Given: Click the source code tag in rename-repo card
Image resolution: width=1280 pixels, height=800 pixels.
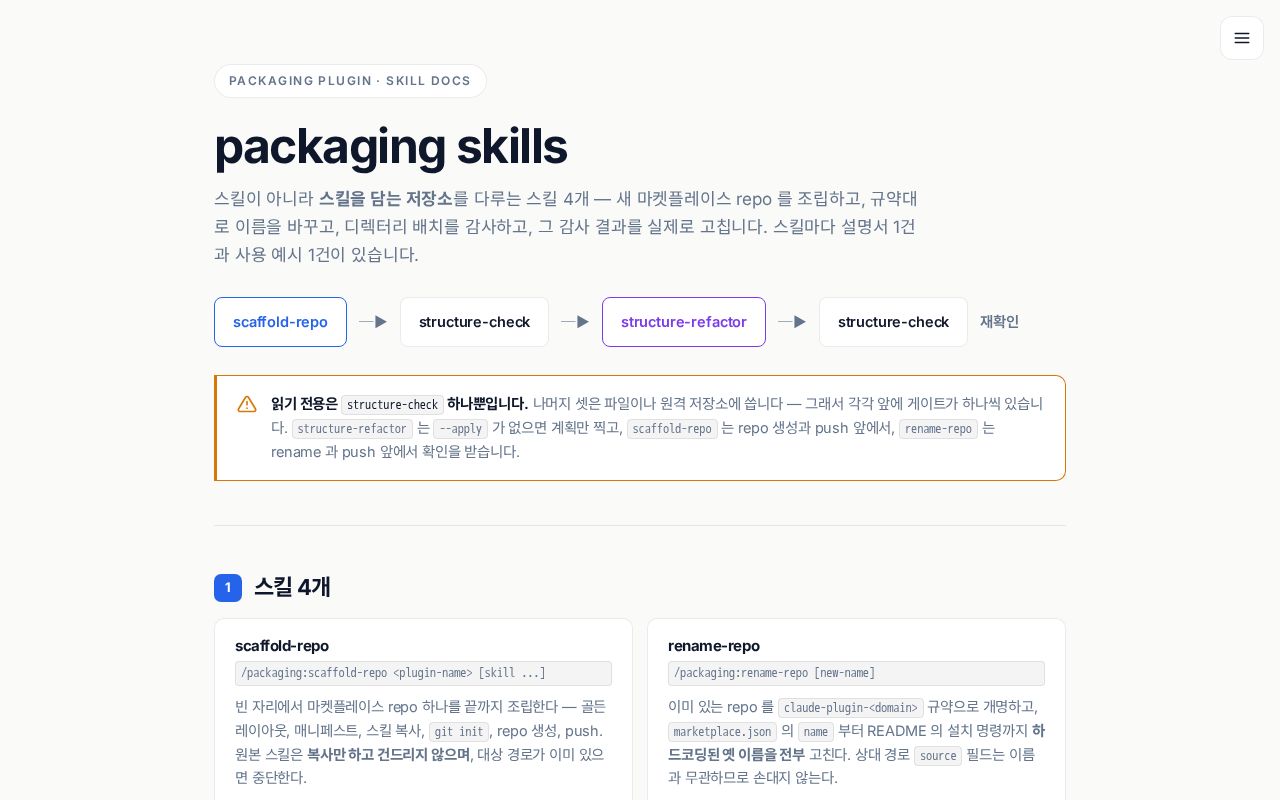Looking at the screenshot, I should [938, 756].
